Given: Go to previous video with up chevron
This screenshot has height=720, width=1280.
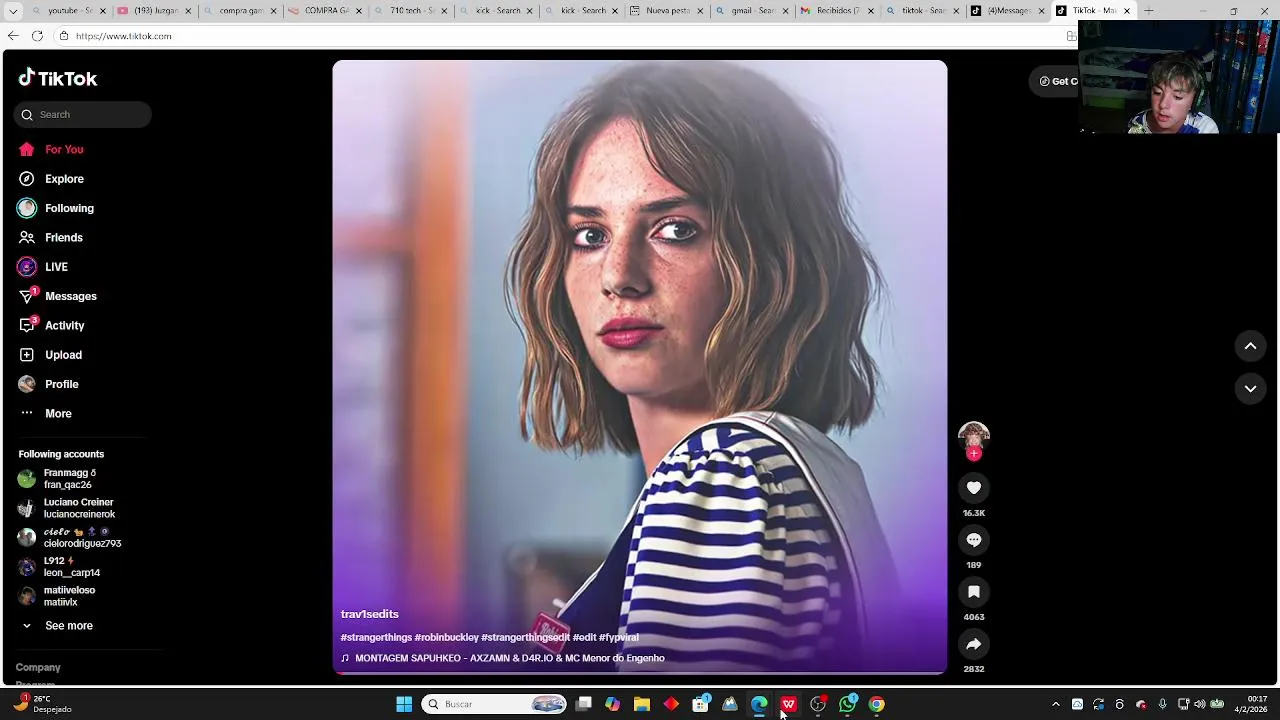Looking at the screenshot, I should click(1250, 346).
